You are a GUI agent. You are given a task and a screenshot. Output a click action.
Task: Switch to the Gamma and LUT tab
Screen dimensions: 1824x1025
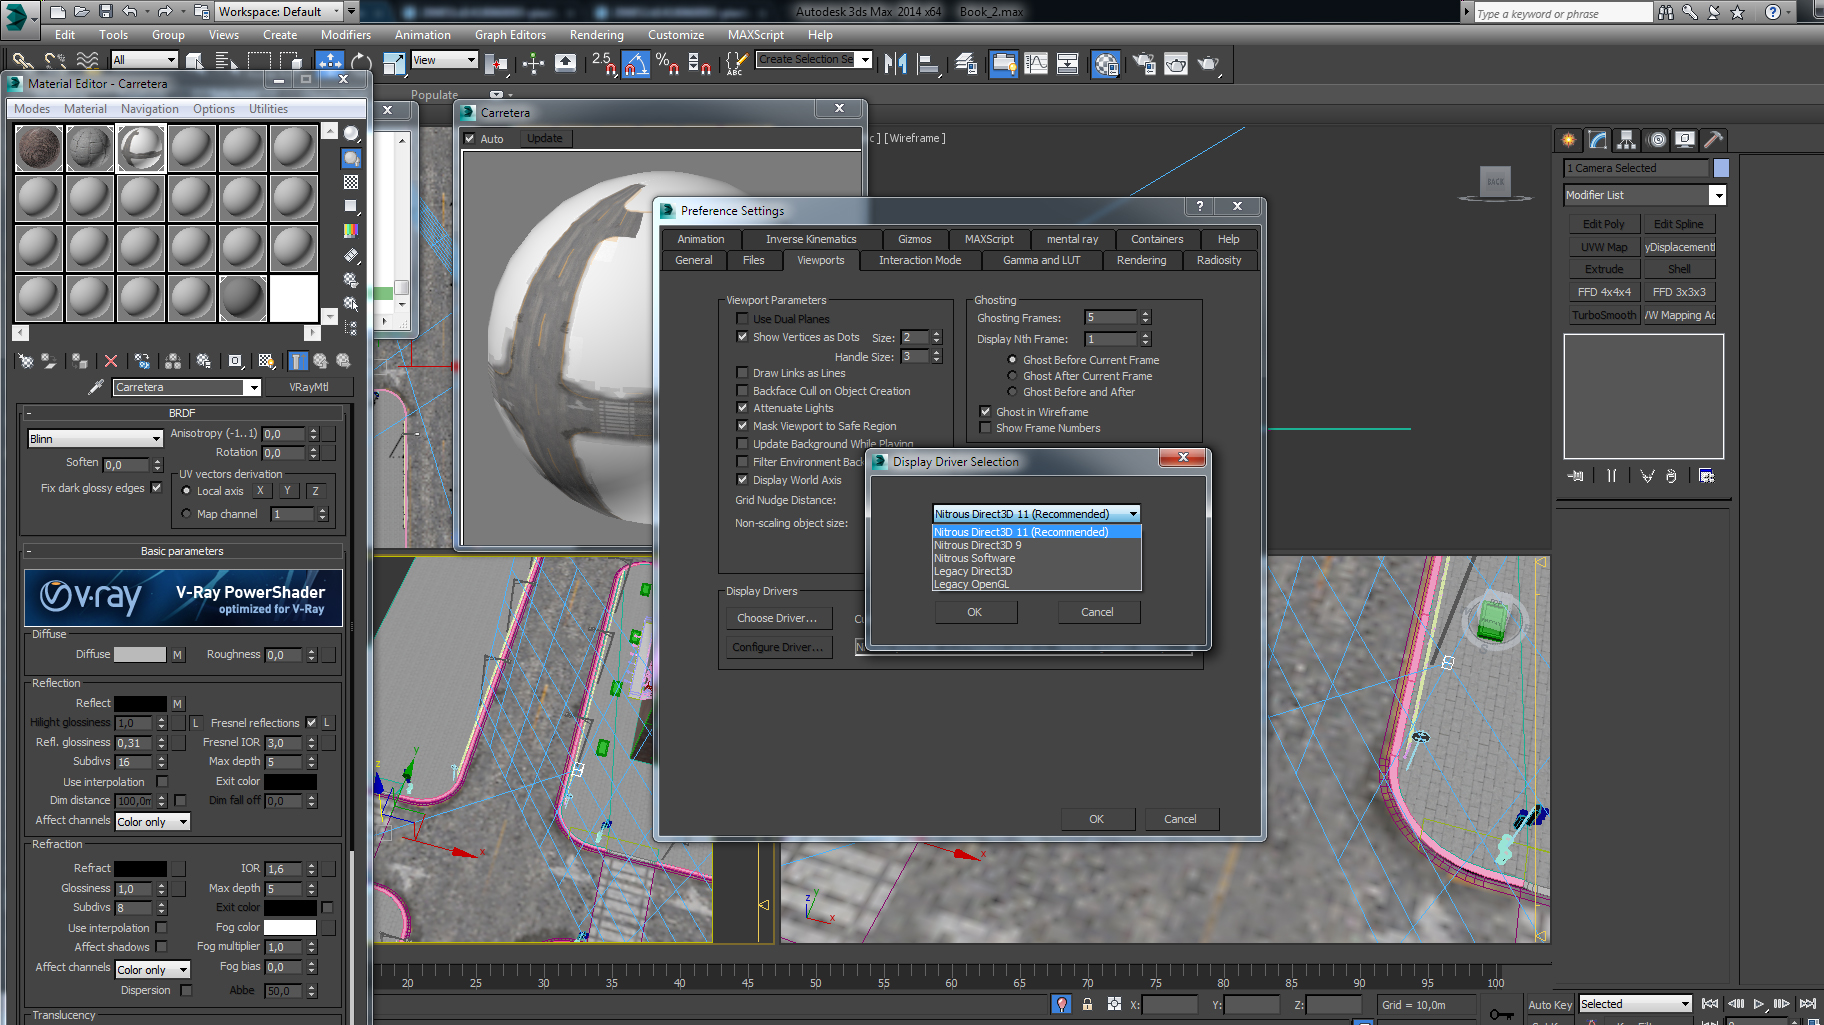click(1041, 260)
